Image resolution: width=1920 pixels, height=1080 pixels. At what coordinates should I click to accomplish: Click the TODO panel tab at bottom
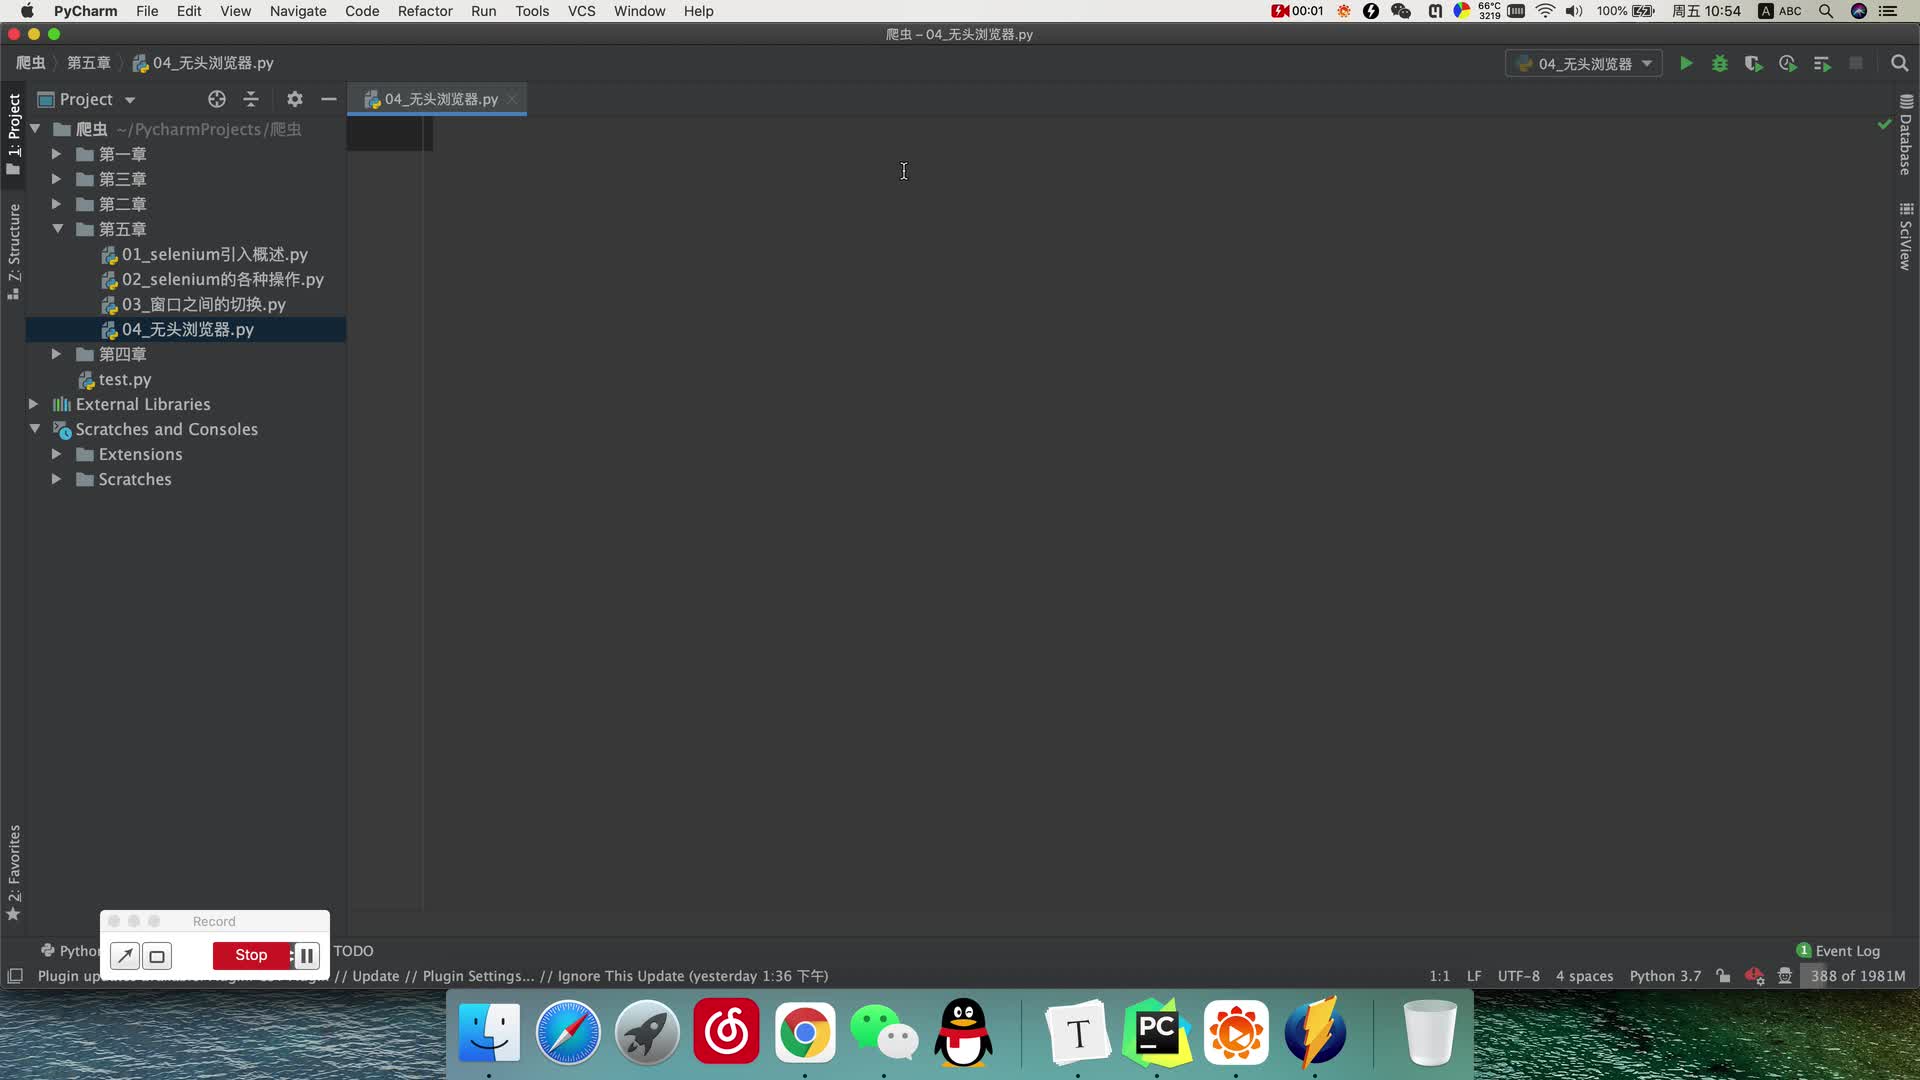(353, 951)
